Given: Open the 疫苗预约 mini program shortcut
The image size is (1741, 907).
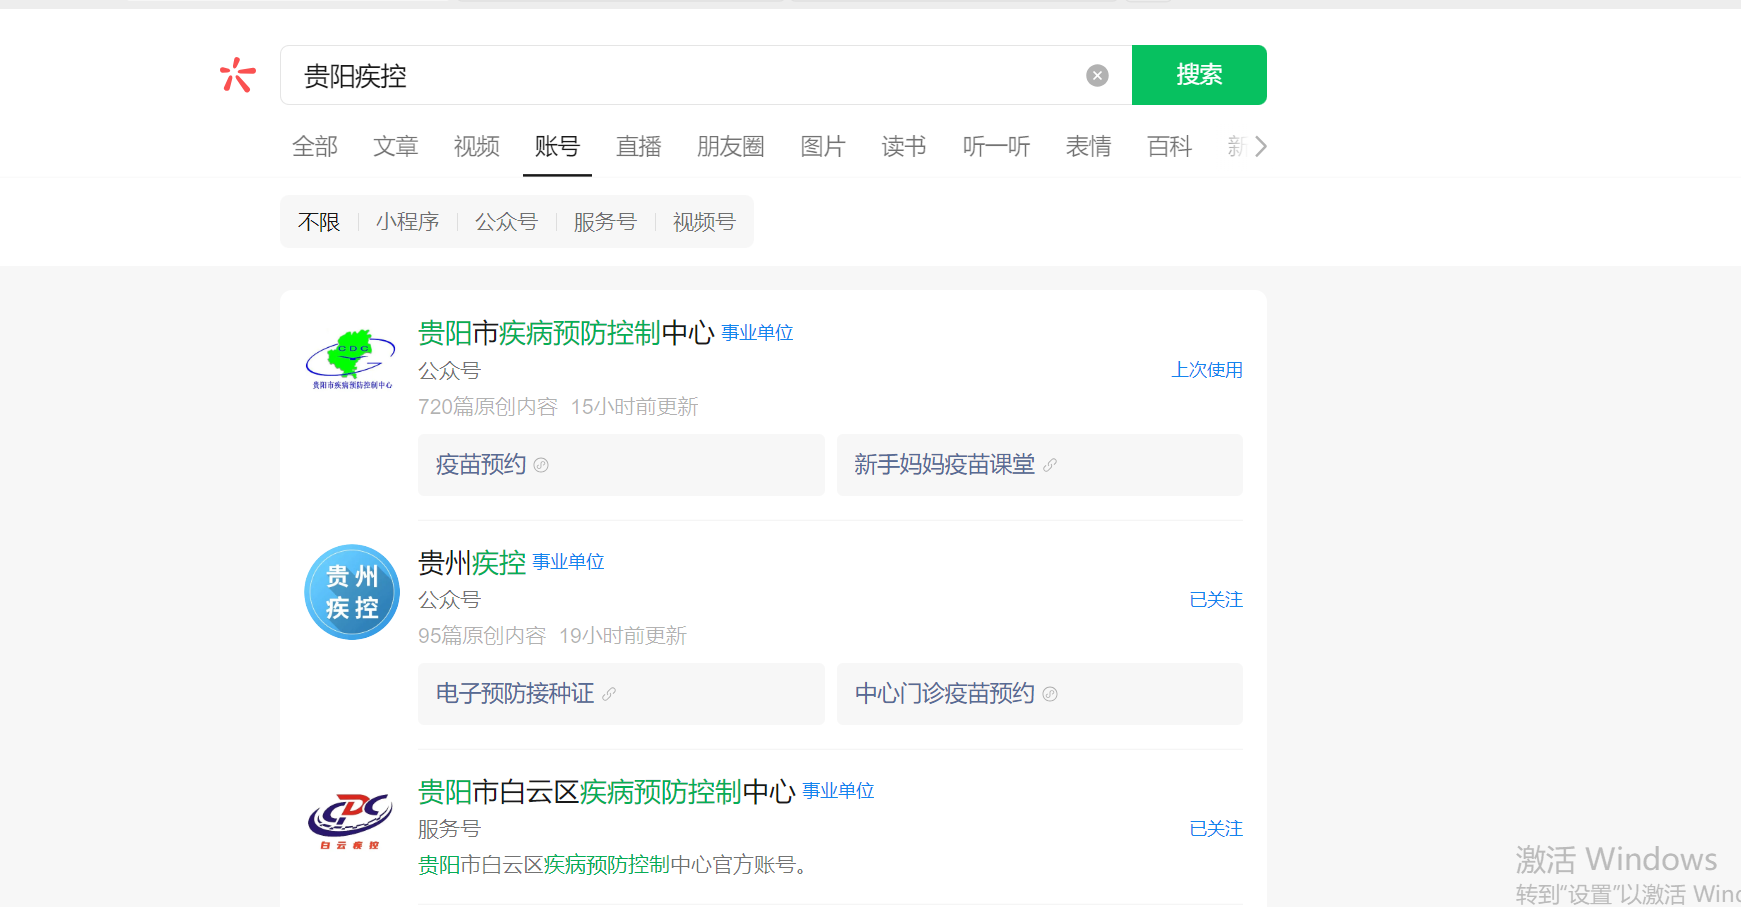Looking at the screenshot, I should [x=621, y=465].
